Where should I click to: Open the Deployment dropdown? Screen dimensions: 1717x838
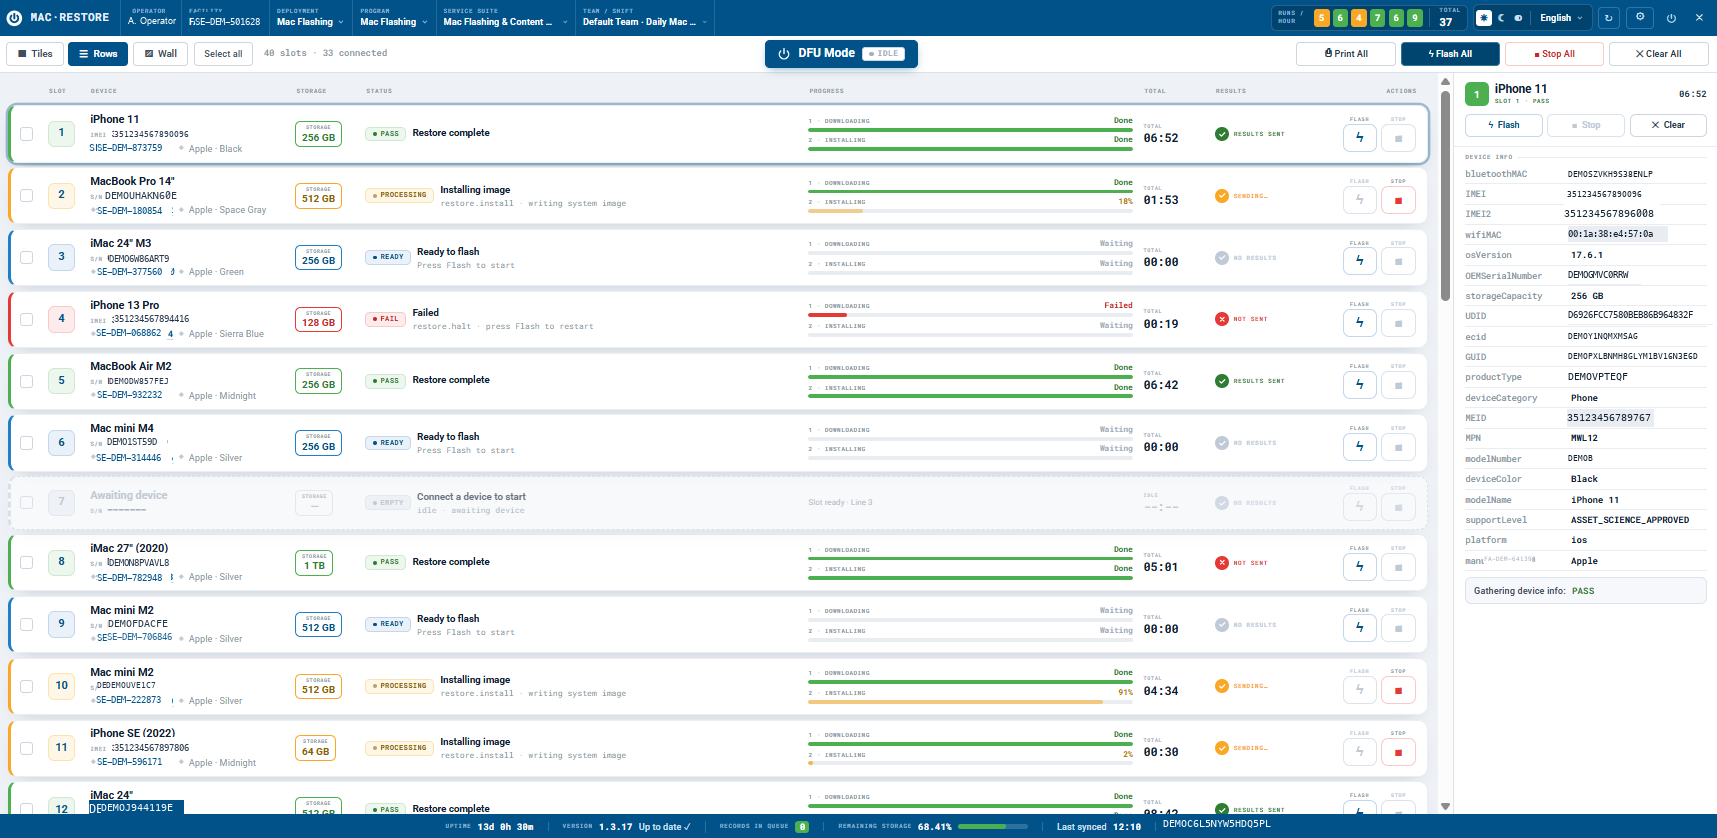(x=310, y=18)
